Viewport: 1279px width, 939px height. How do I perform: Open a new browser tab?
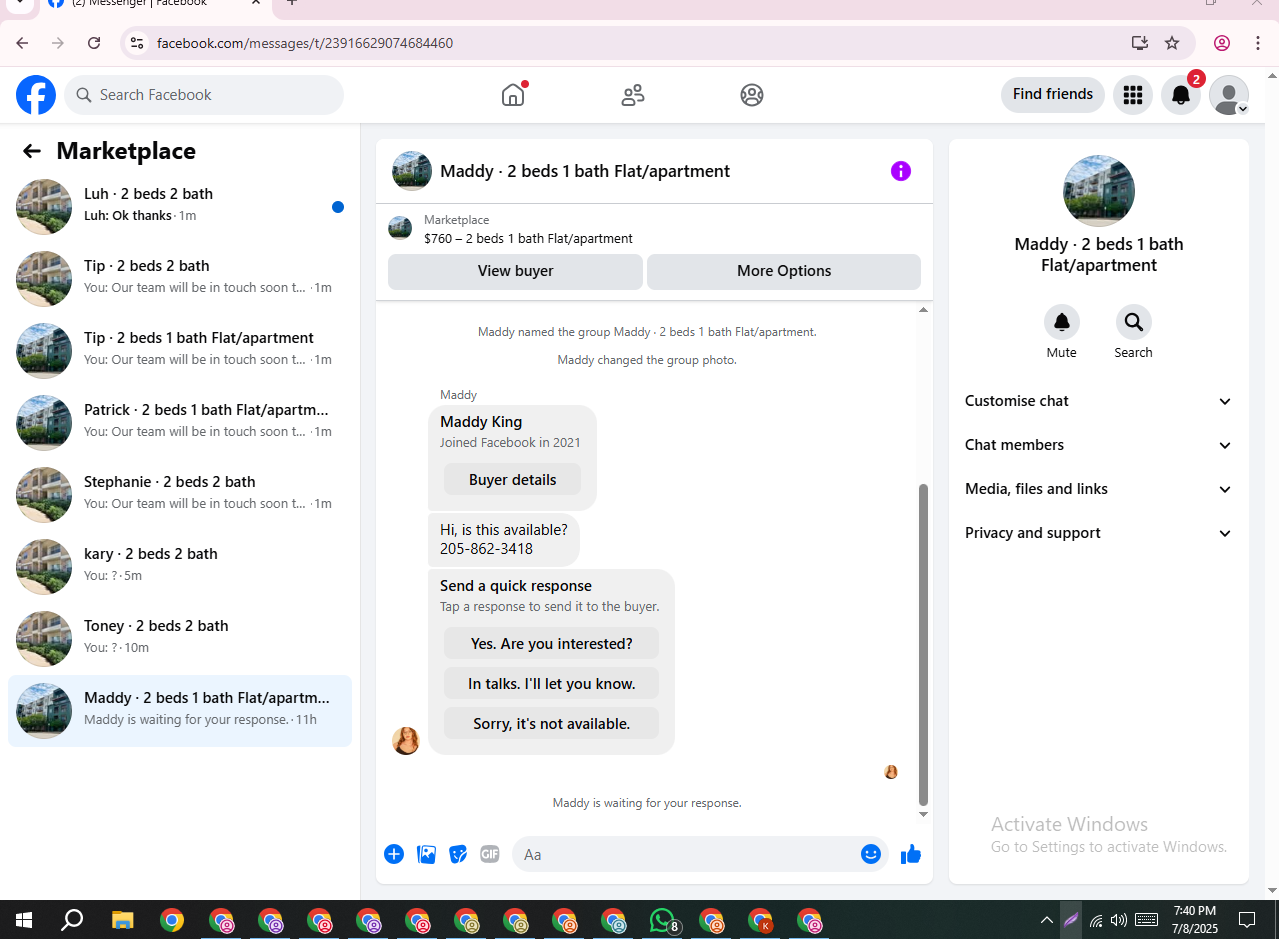pos(292,3)
